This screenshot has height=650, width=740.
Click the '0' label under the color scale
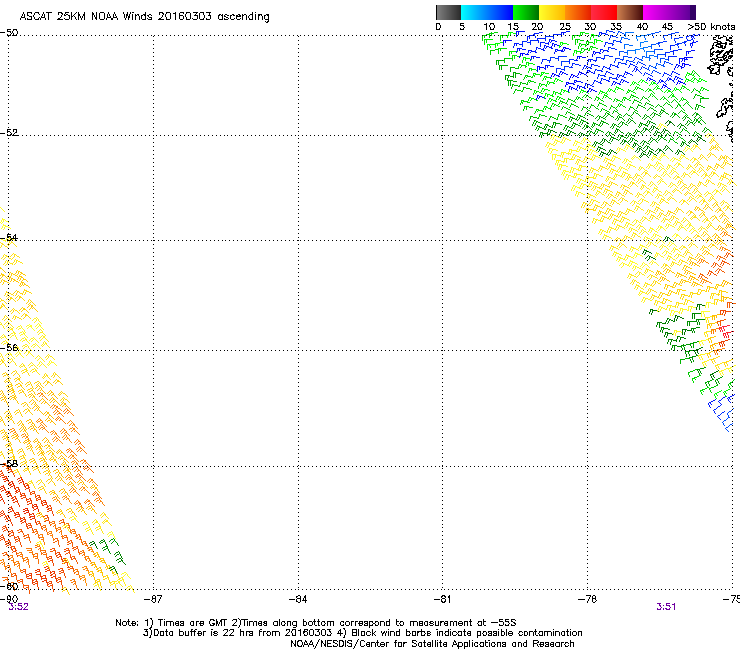pos(438,26)
